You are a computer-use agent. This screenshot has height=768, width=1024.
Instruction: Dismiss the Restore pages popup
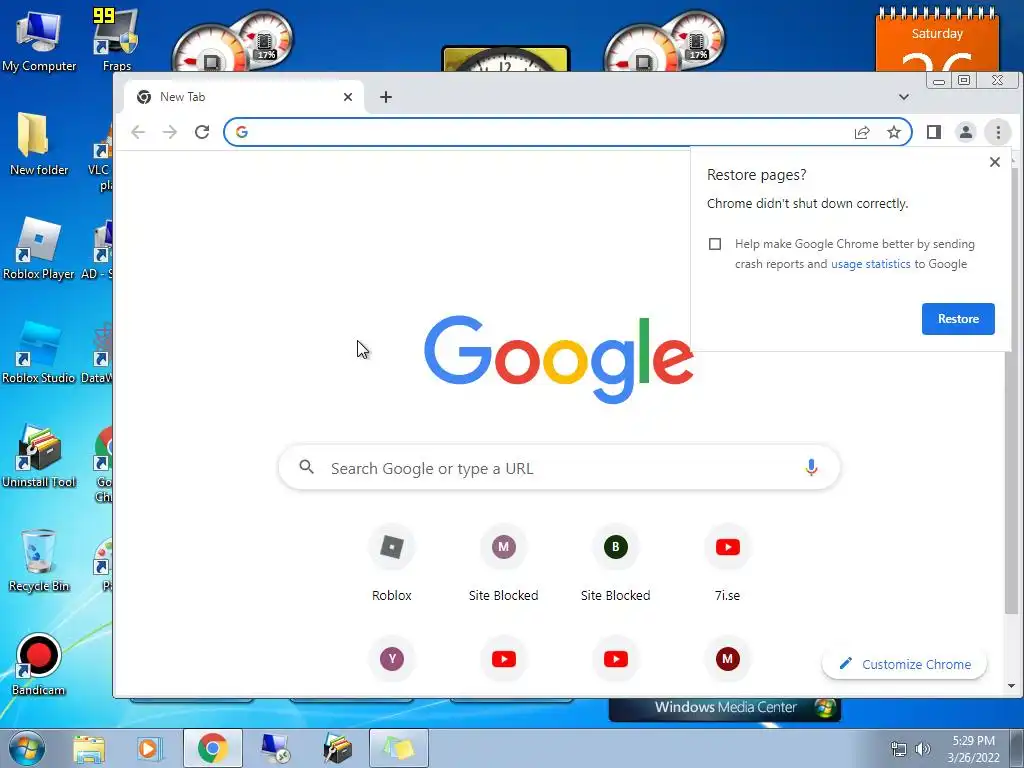click(995, 162)
